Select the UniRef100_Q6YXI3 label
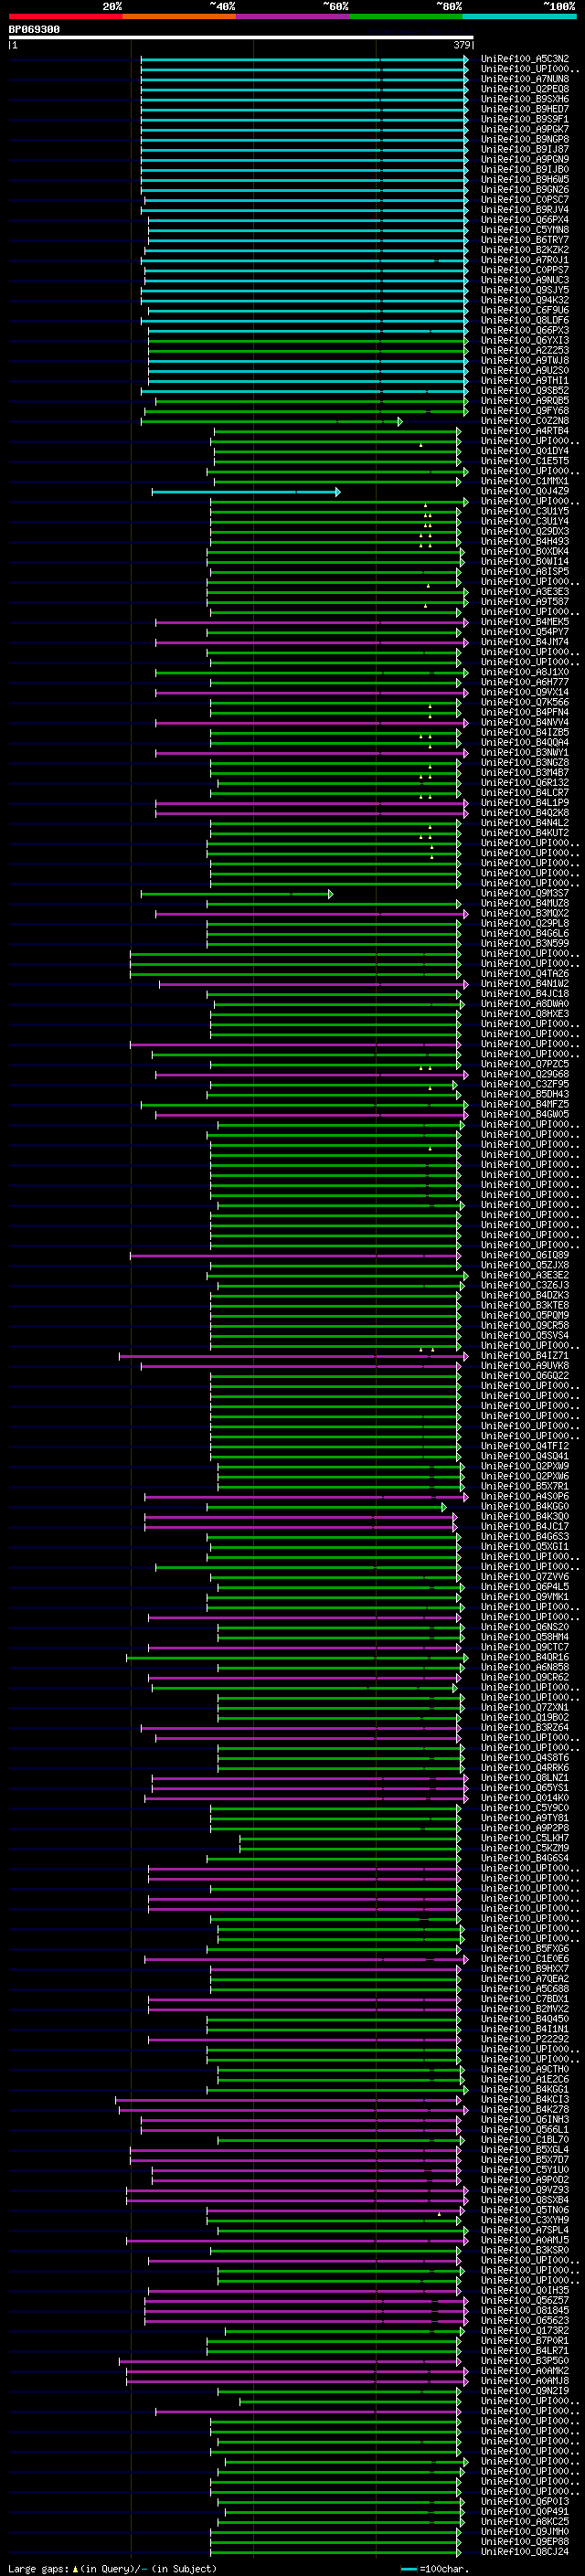The width and height of the screenshot is (585, 2576). pos(525,340)
